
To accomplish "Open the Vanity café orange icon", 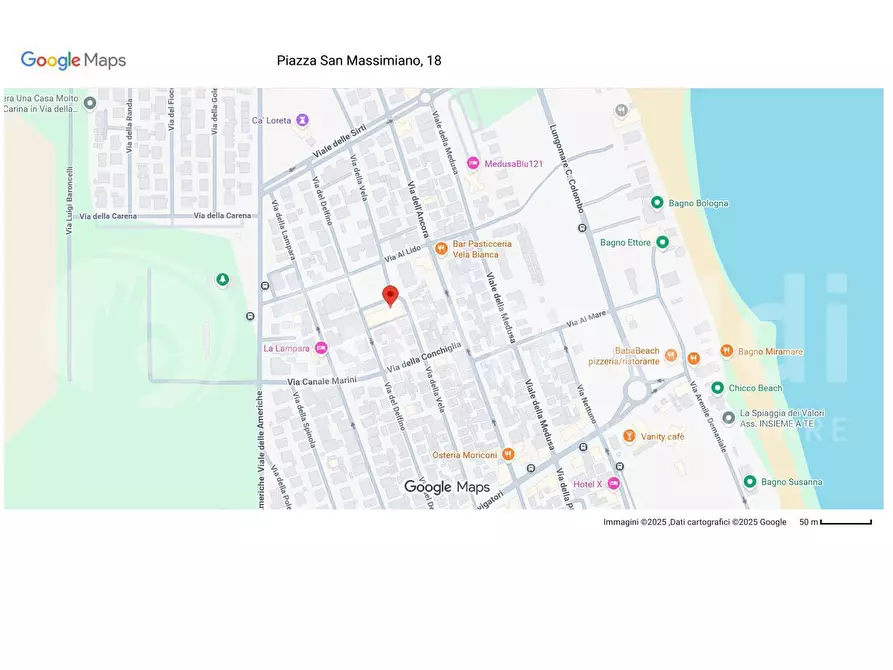I will (629, 436).
